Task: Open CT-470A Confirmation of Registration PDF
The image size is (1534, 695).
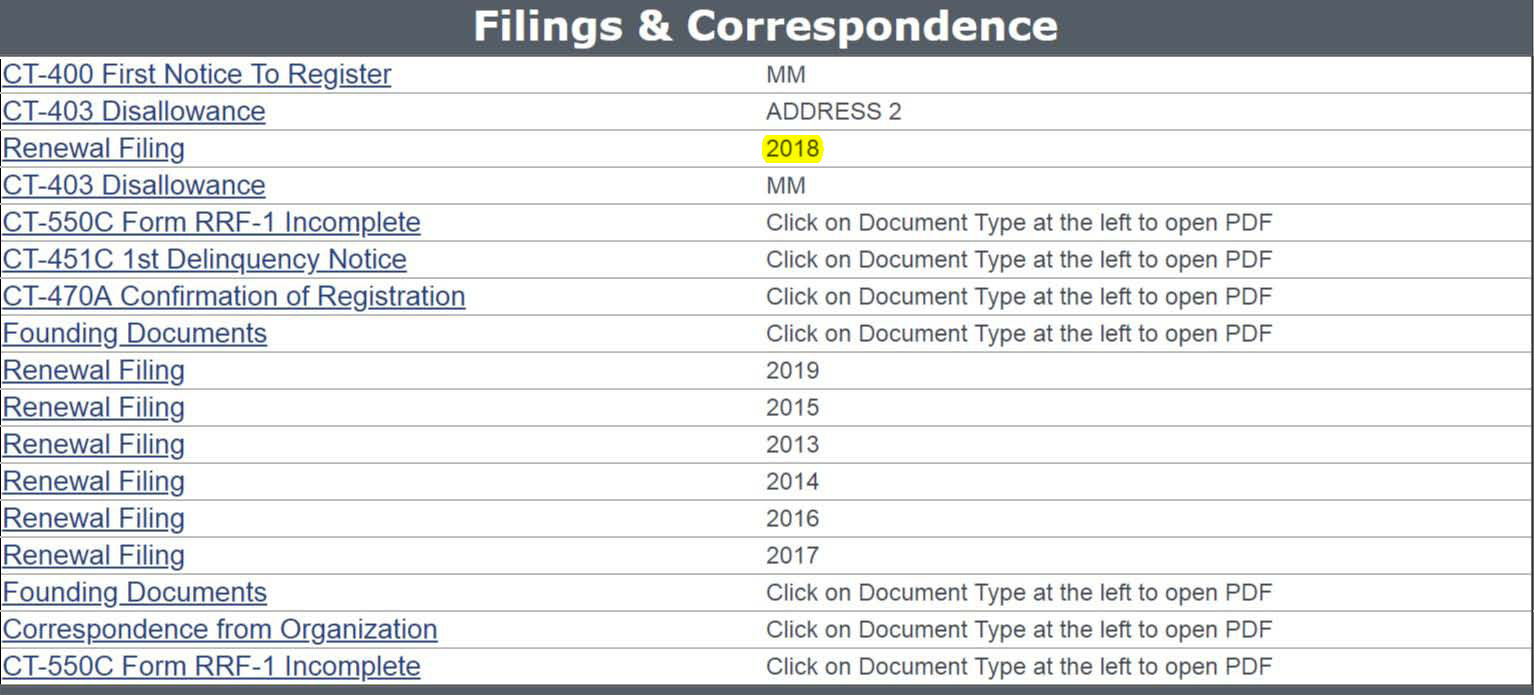Action: [x=234, y=297]
